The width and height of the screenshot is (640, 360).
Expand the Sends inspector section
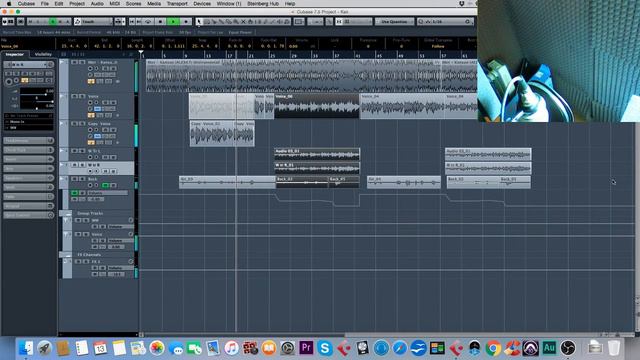tap(29, 187)
